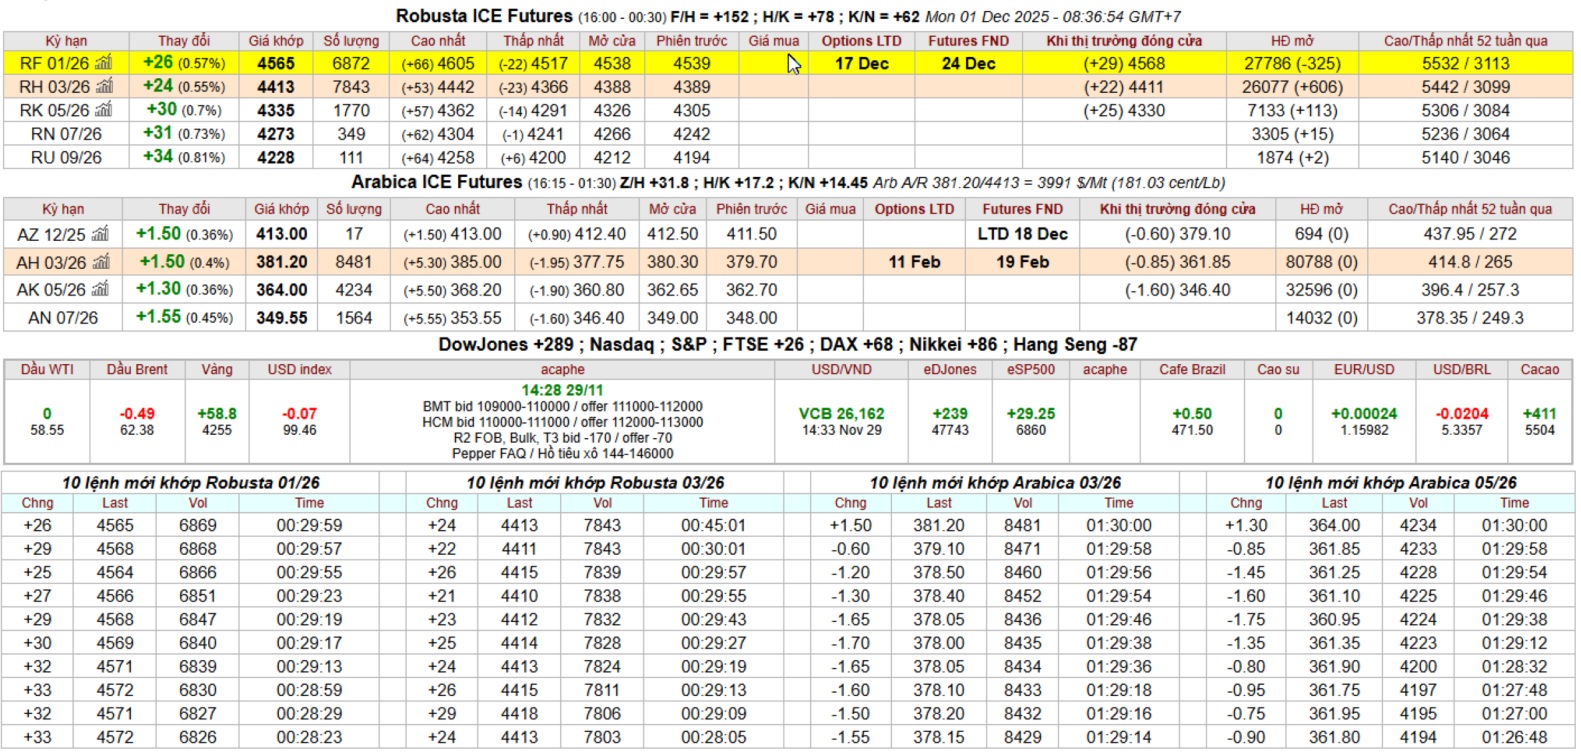Image resolution: width=1581 pixels, height=754 pixels.
Task: Click the Robusta ICE Futures title
Action: coord(484,16)
